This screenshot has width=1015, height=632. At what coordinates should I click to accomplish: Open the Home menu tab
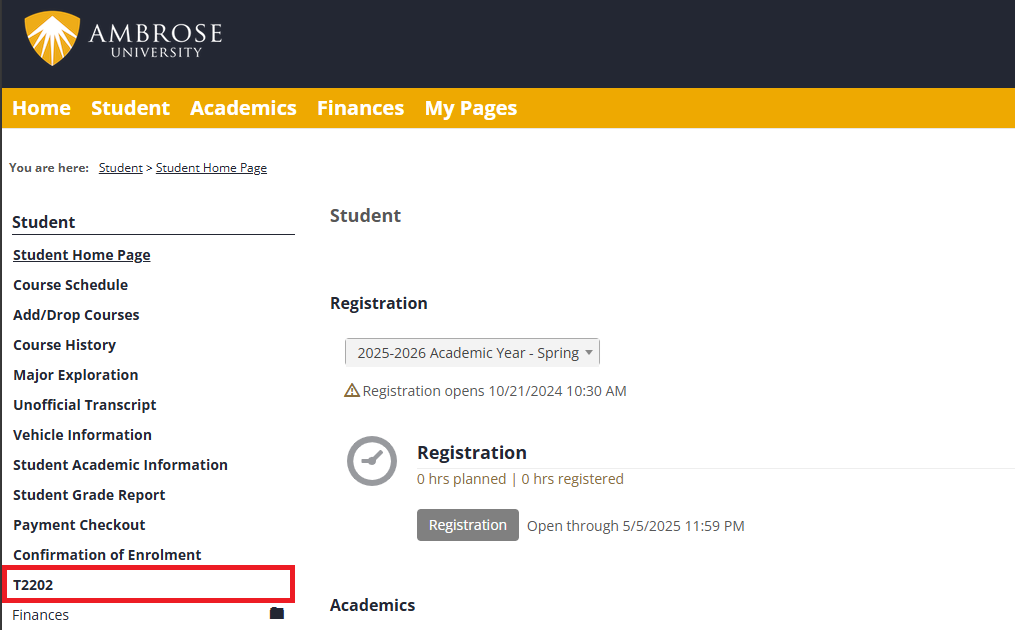[41, 108]
